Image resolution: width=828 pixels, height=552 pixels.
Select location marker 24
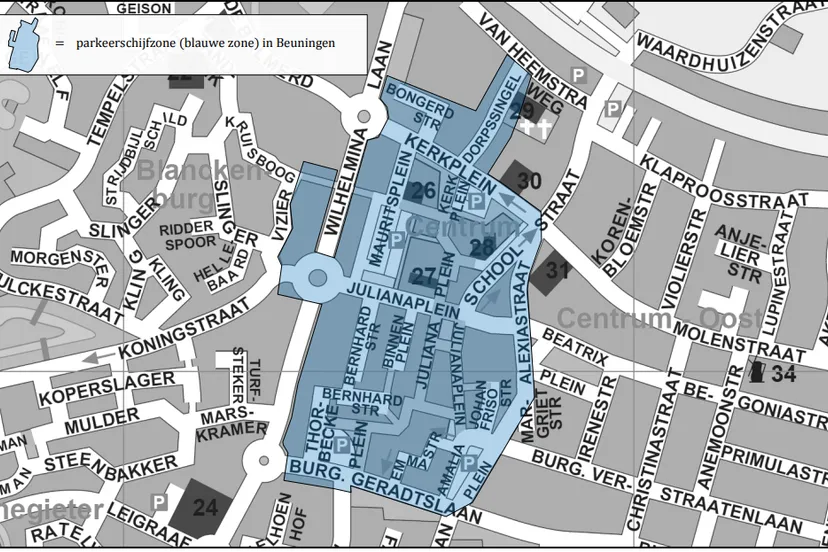203,508
